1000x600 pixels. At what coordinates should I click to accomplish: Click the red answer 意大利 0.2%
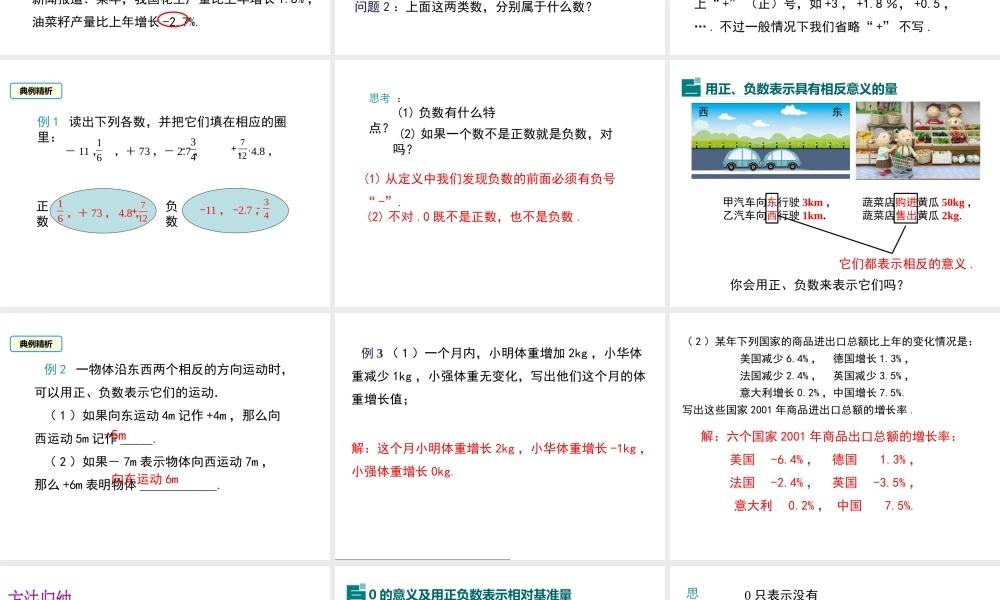[777, 506]
